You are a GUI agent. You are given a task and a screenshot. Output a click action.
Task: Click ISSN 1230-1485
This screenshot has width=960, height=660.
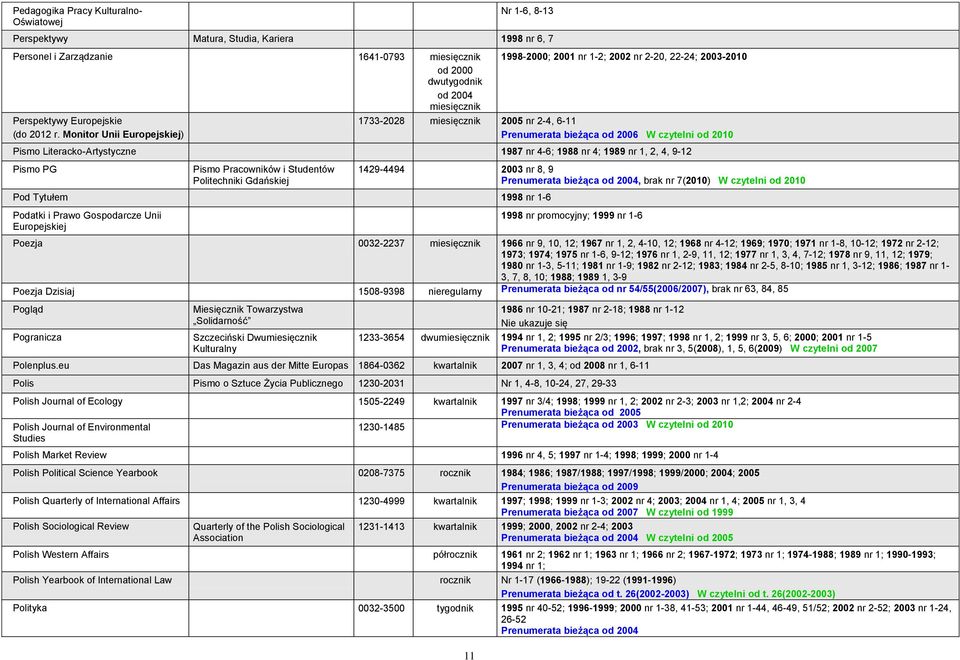[381, 427]
